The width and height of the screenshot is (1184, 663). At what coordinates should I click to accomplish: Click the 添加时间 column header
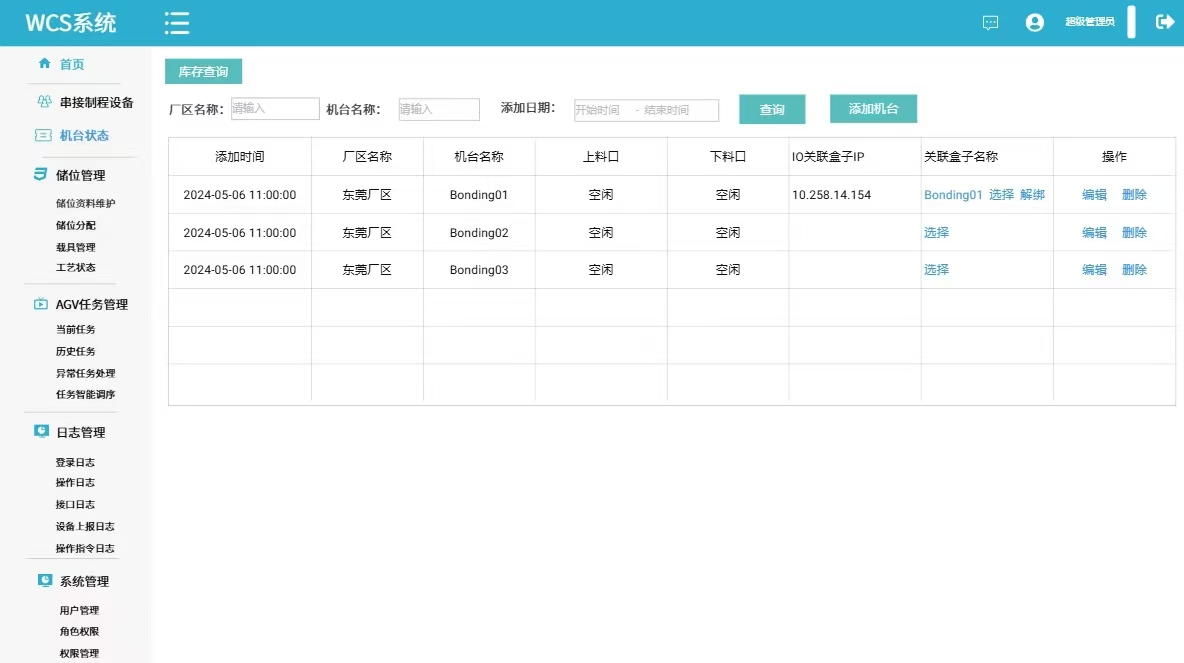click(239, 156)
